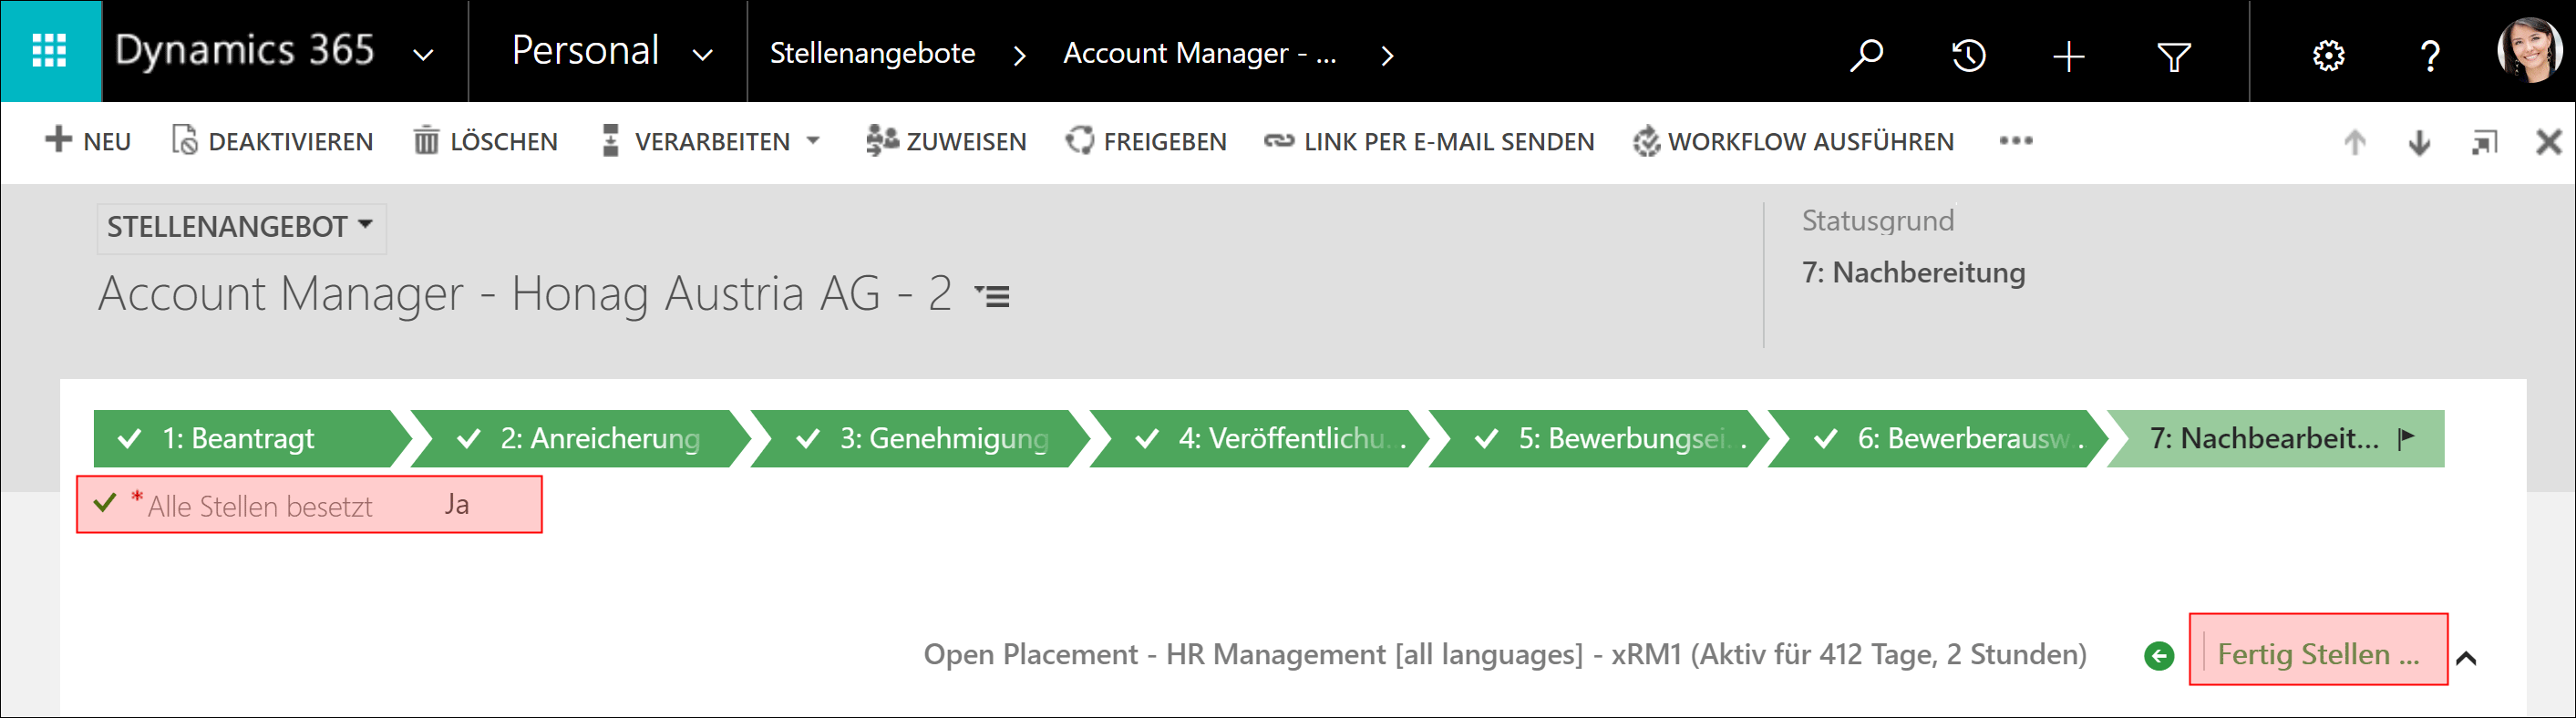Screen dimensions: 2576x718
Task: Click DEAKTIVIEREN in the command bar
Action: coord(272,141)
